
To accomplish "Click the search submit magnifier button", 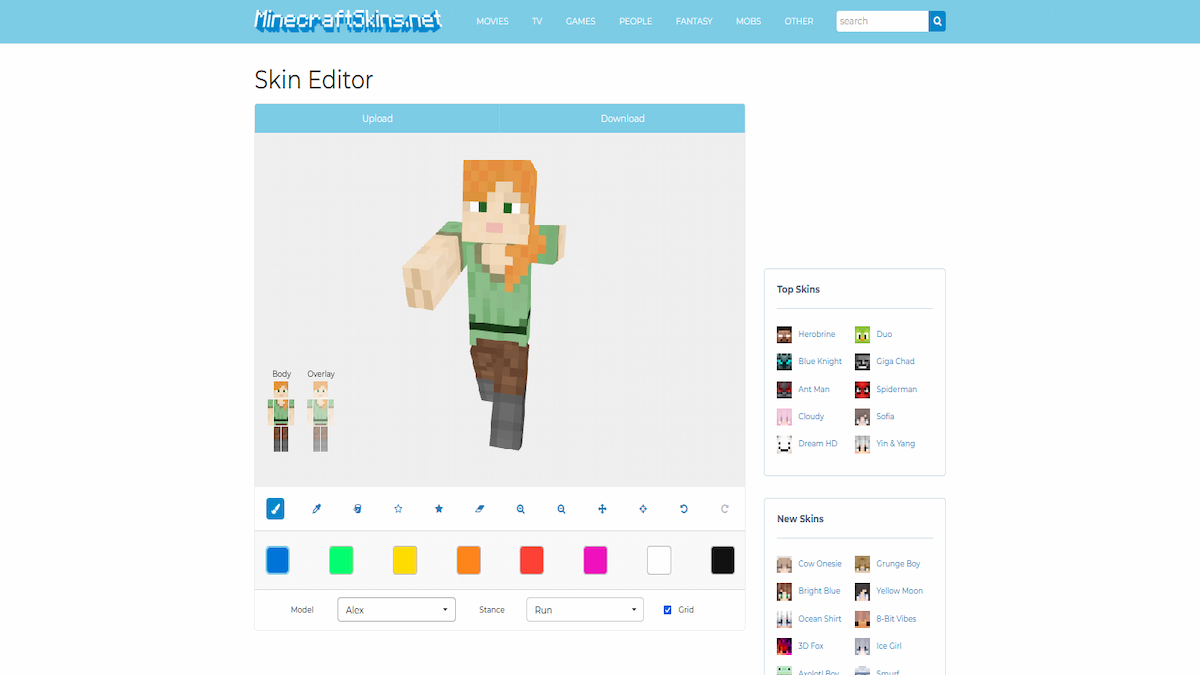I will point(937,20).
